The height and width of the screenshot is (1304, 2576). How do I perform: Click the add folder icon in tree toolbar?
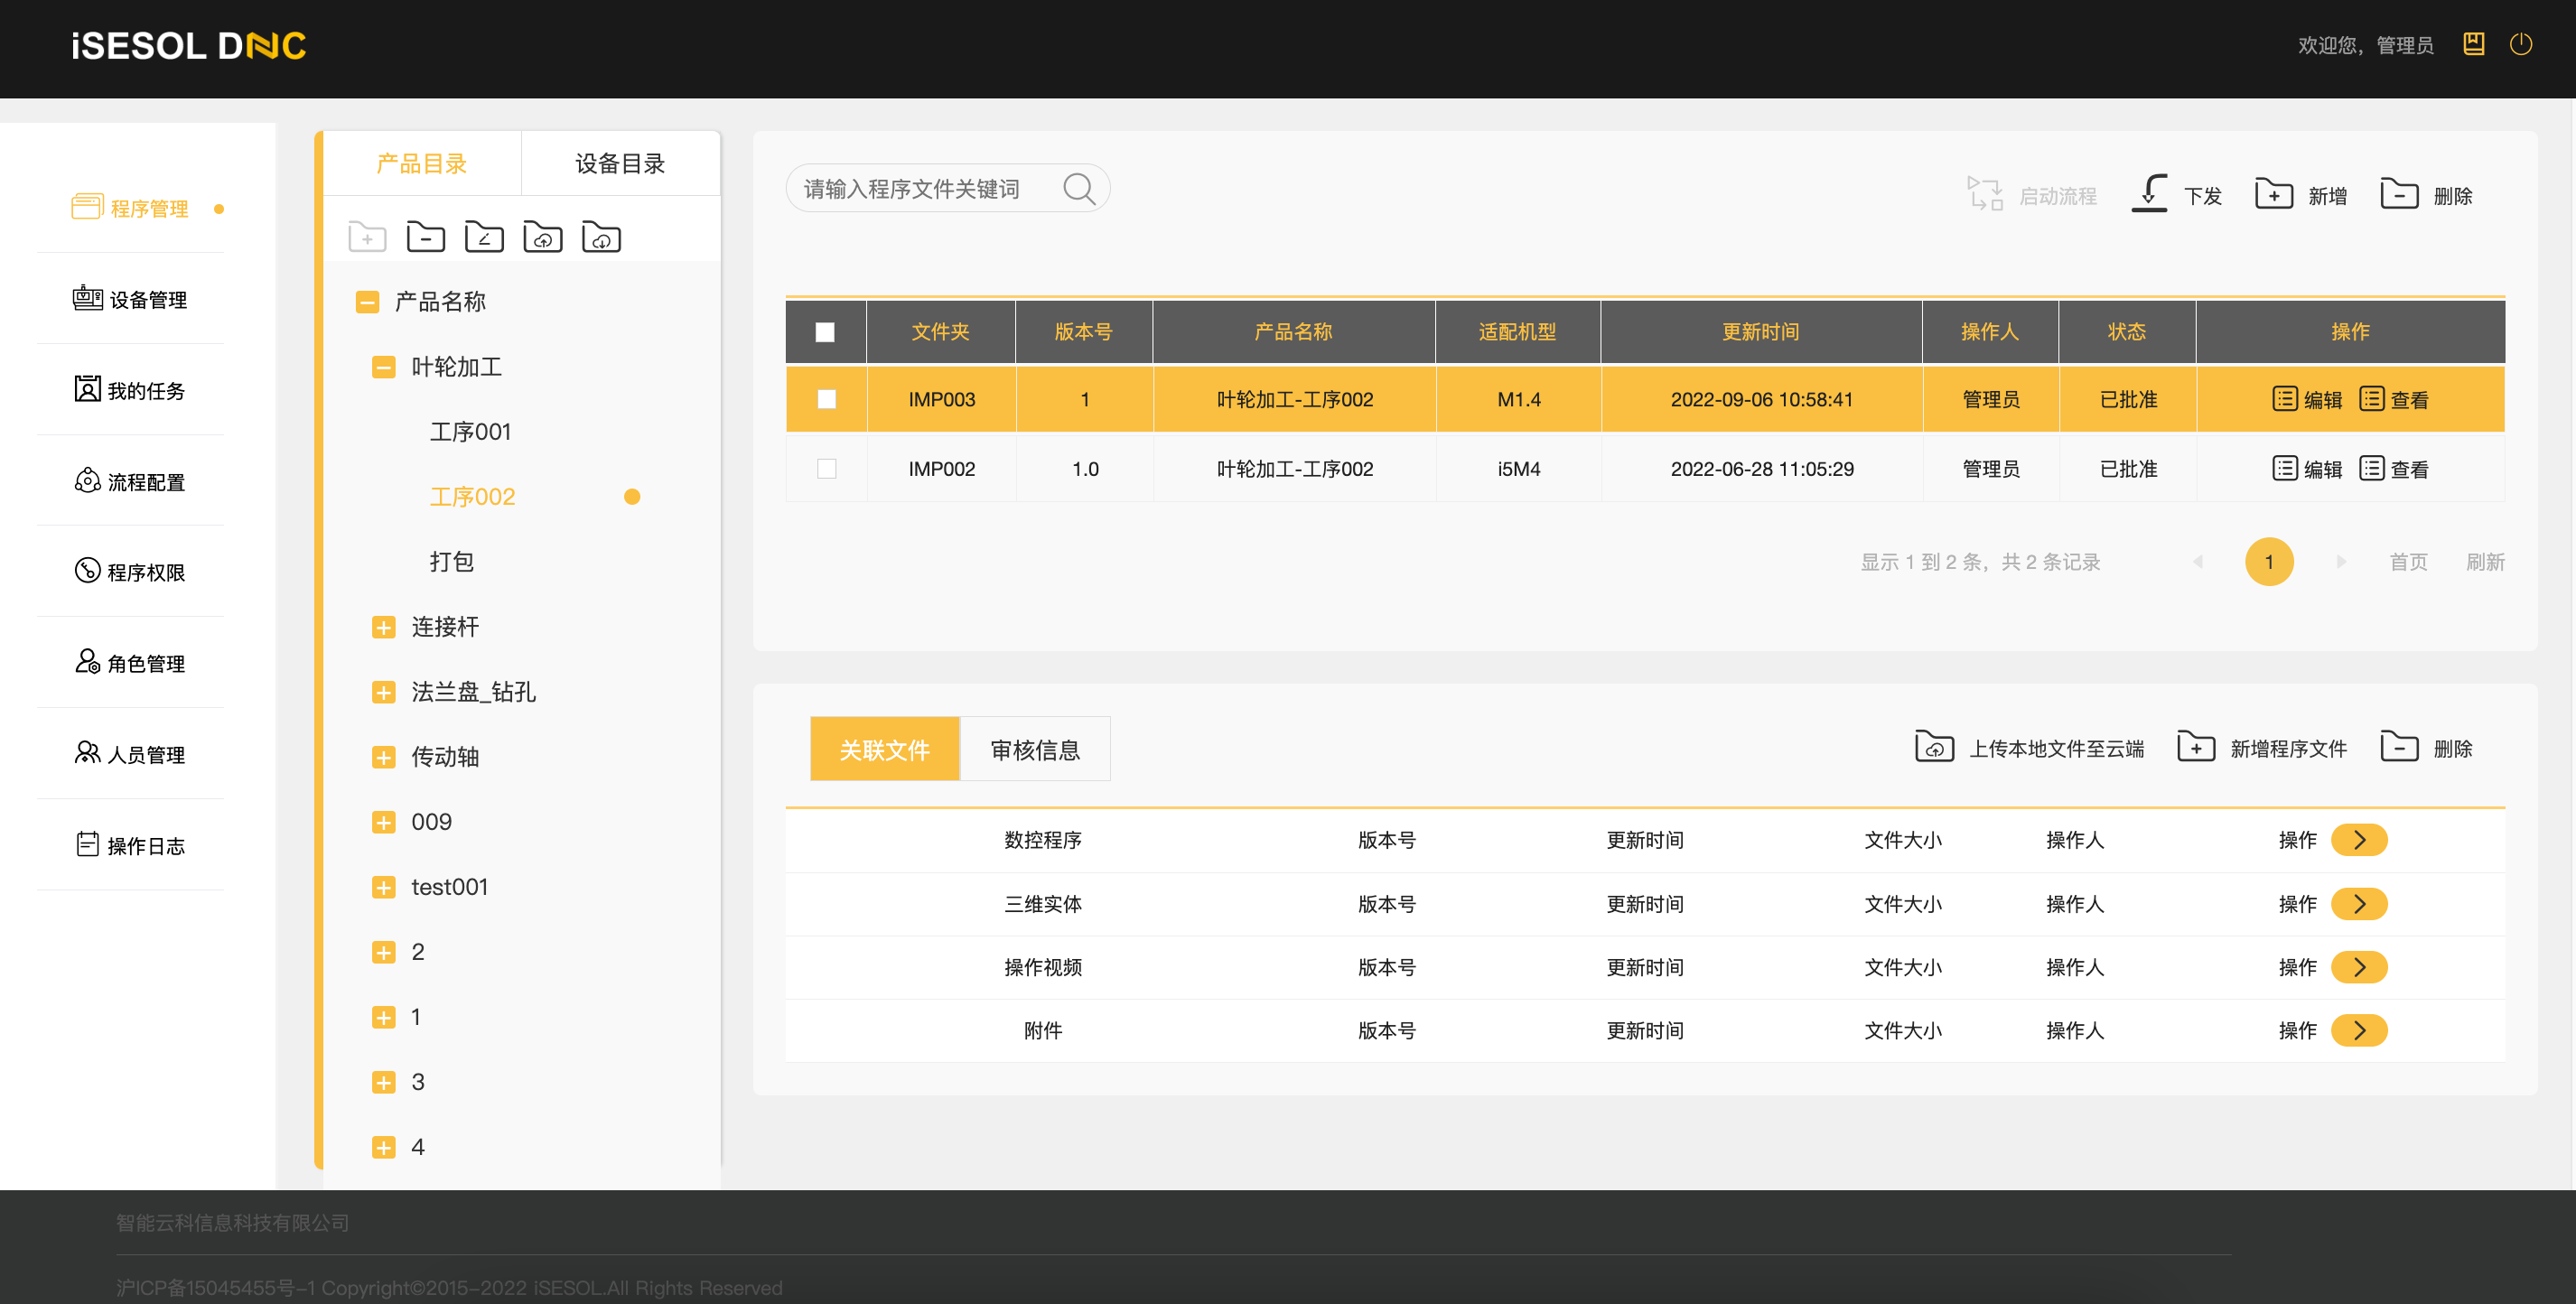click(x=367, y=238)
